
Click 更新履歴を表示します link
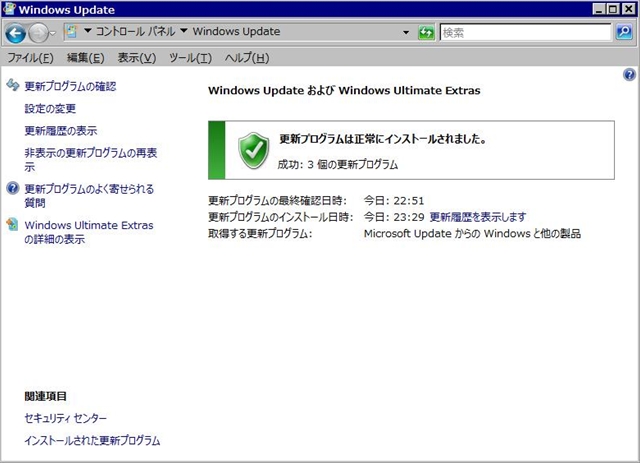pyautogui.click(x=478, y=217)
